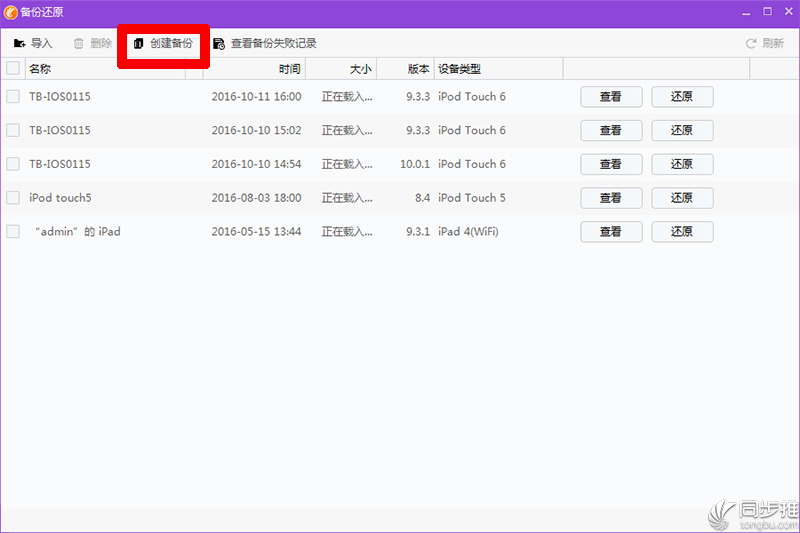Click the date 2016-10-10 14:54
Viewport: 800px width, 533px height.
pos(256,164)
